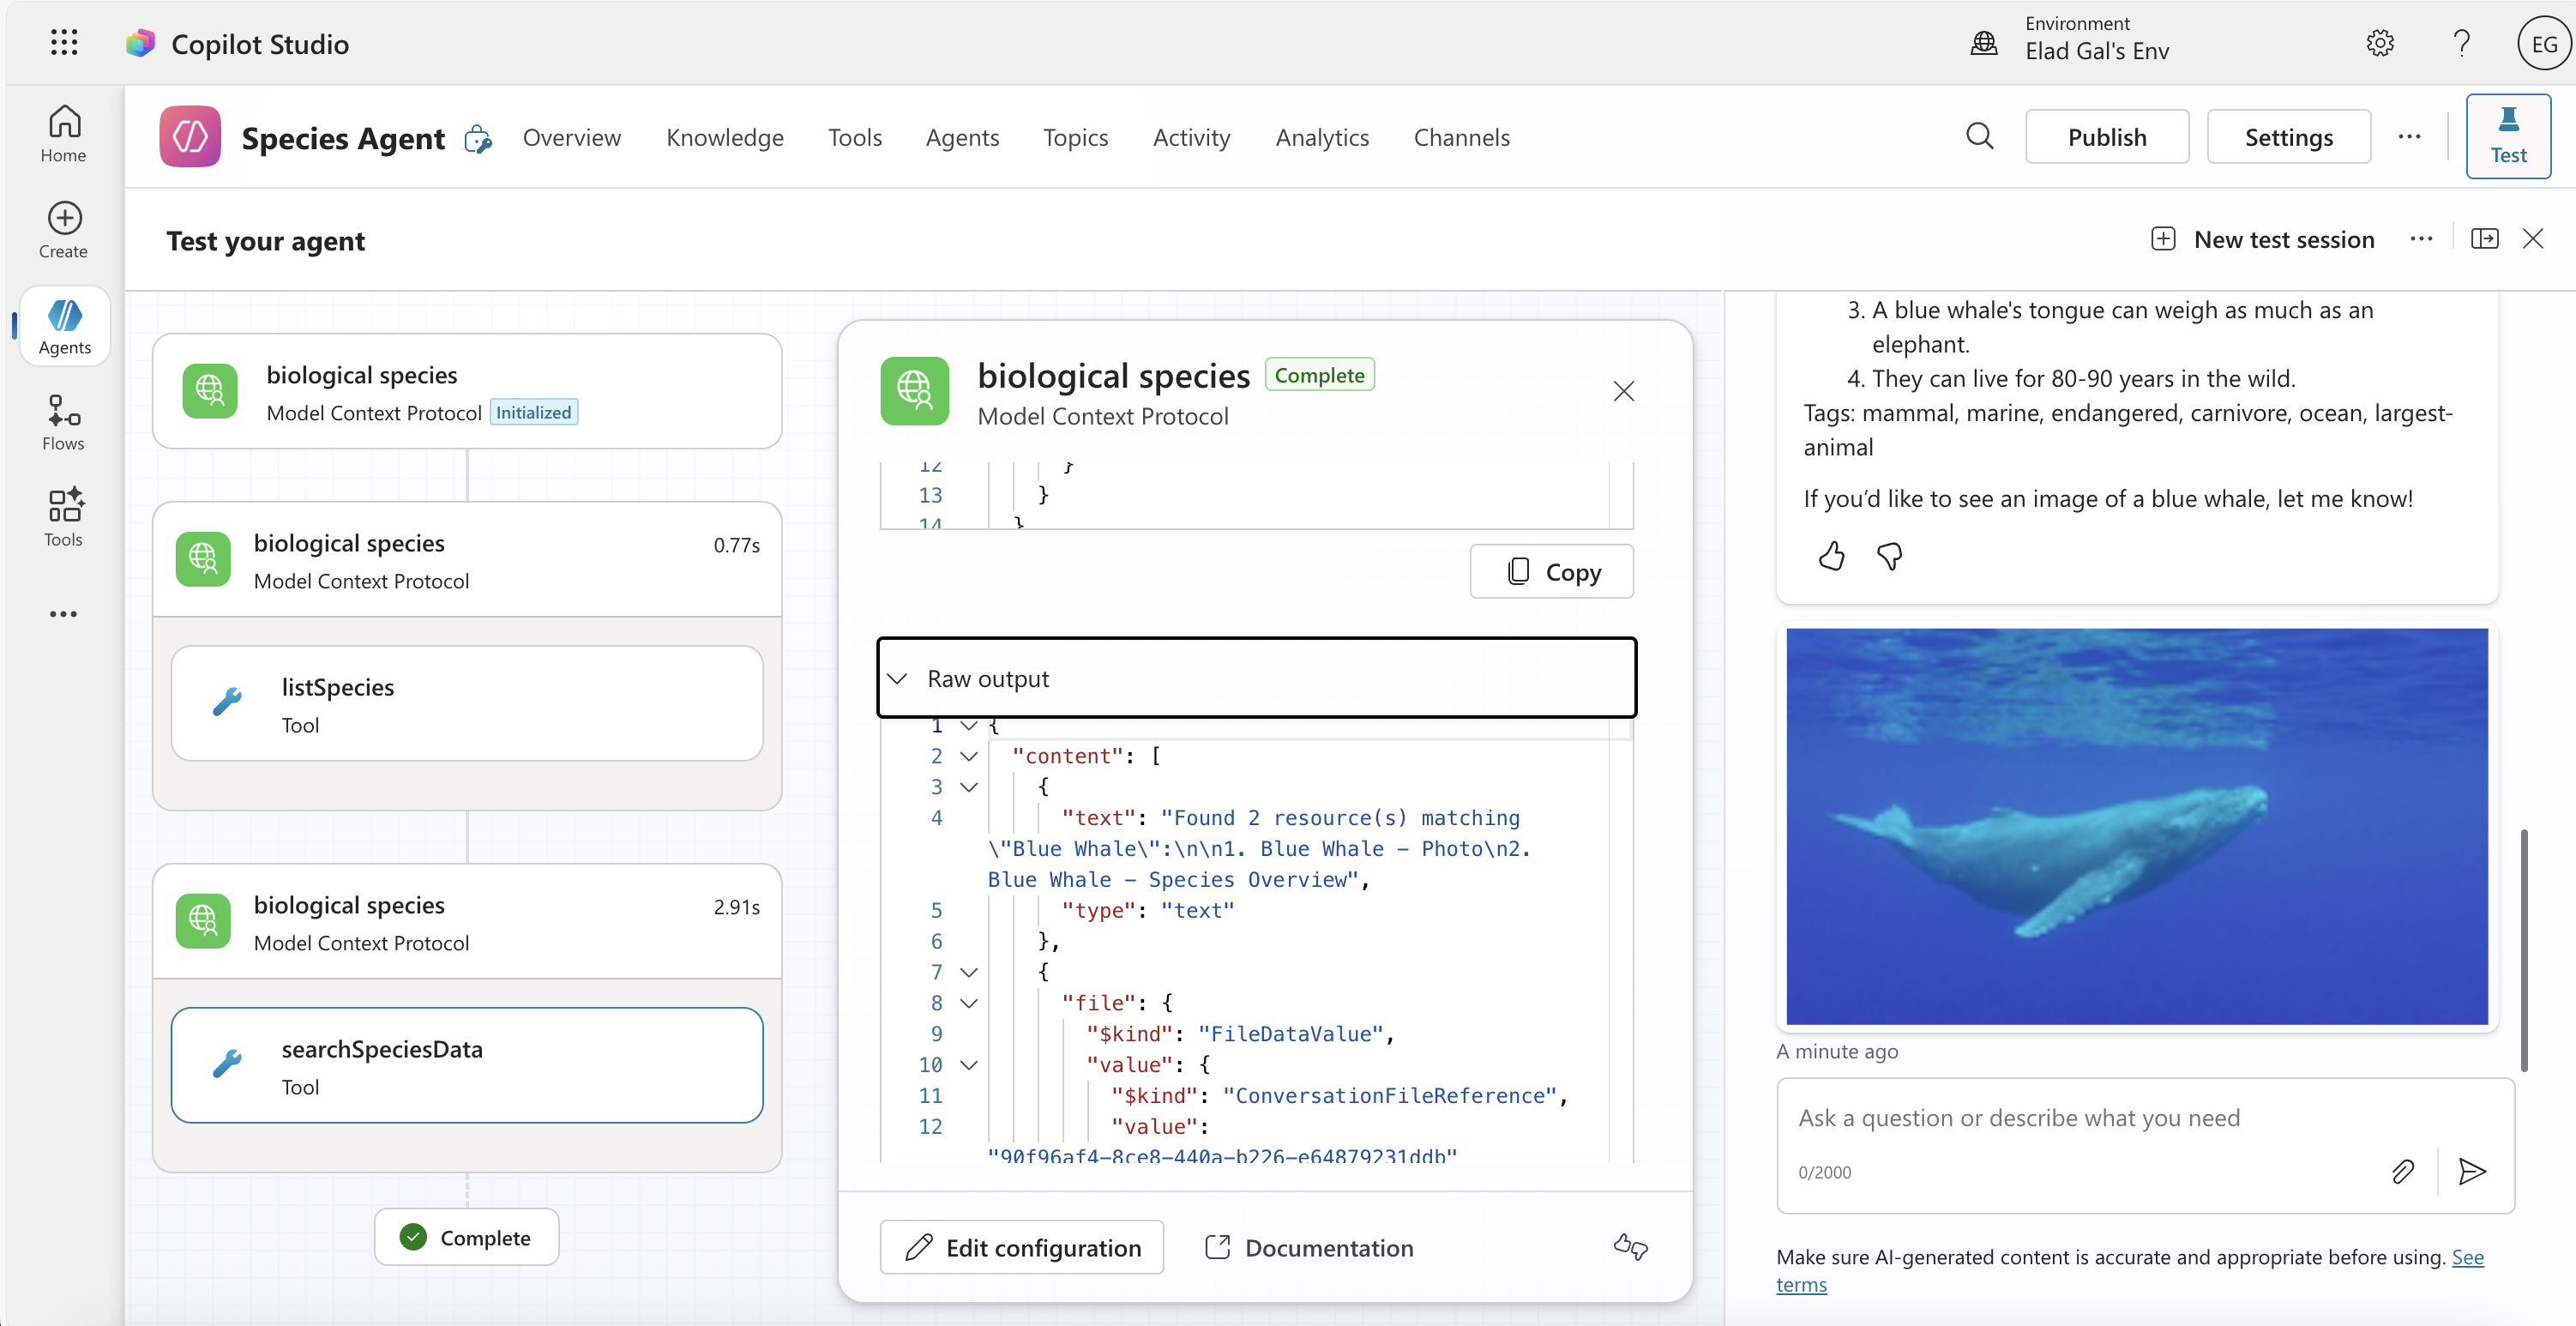Image resolution: width=2576 pixels, height=1326 pixels.
Task: Switch to the Knowledge tab
Action: (725, 137)
